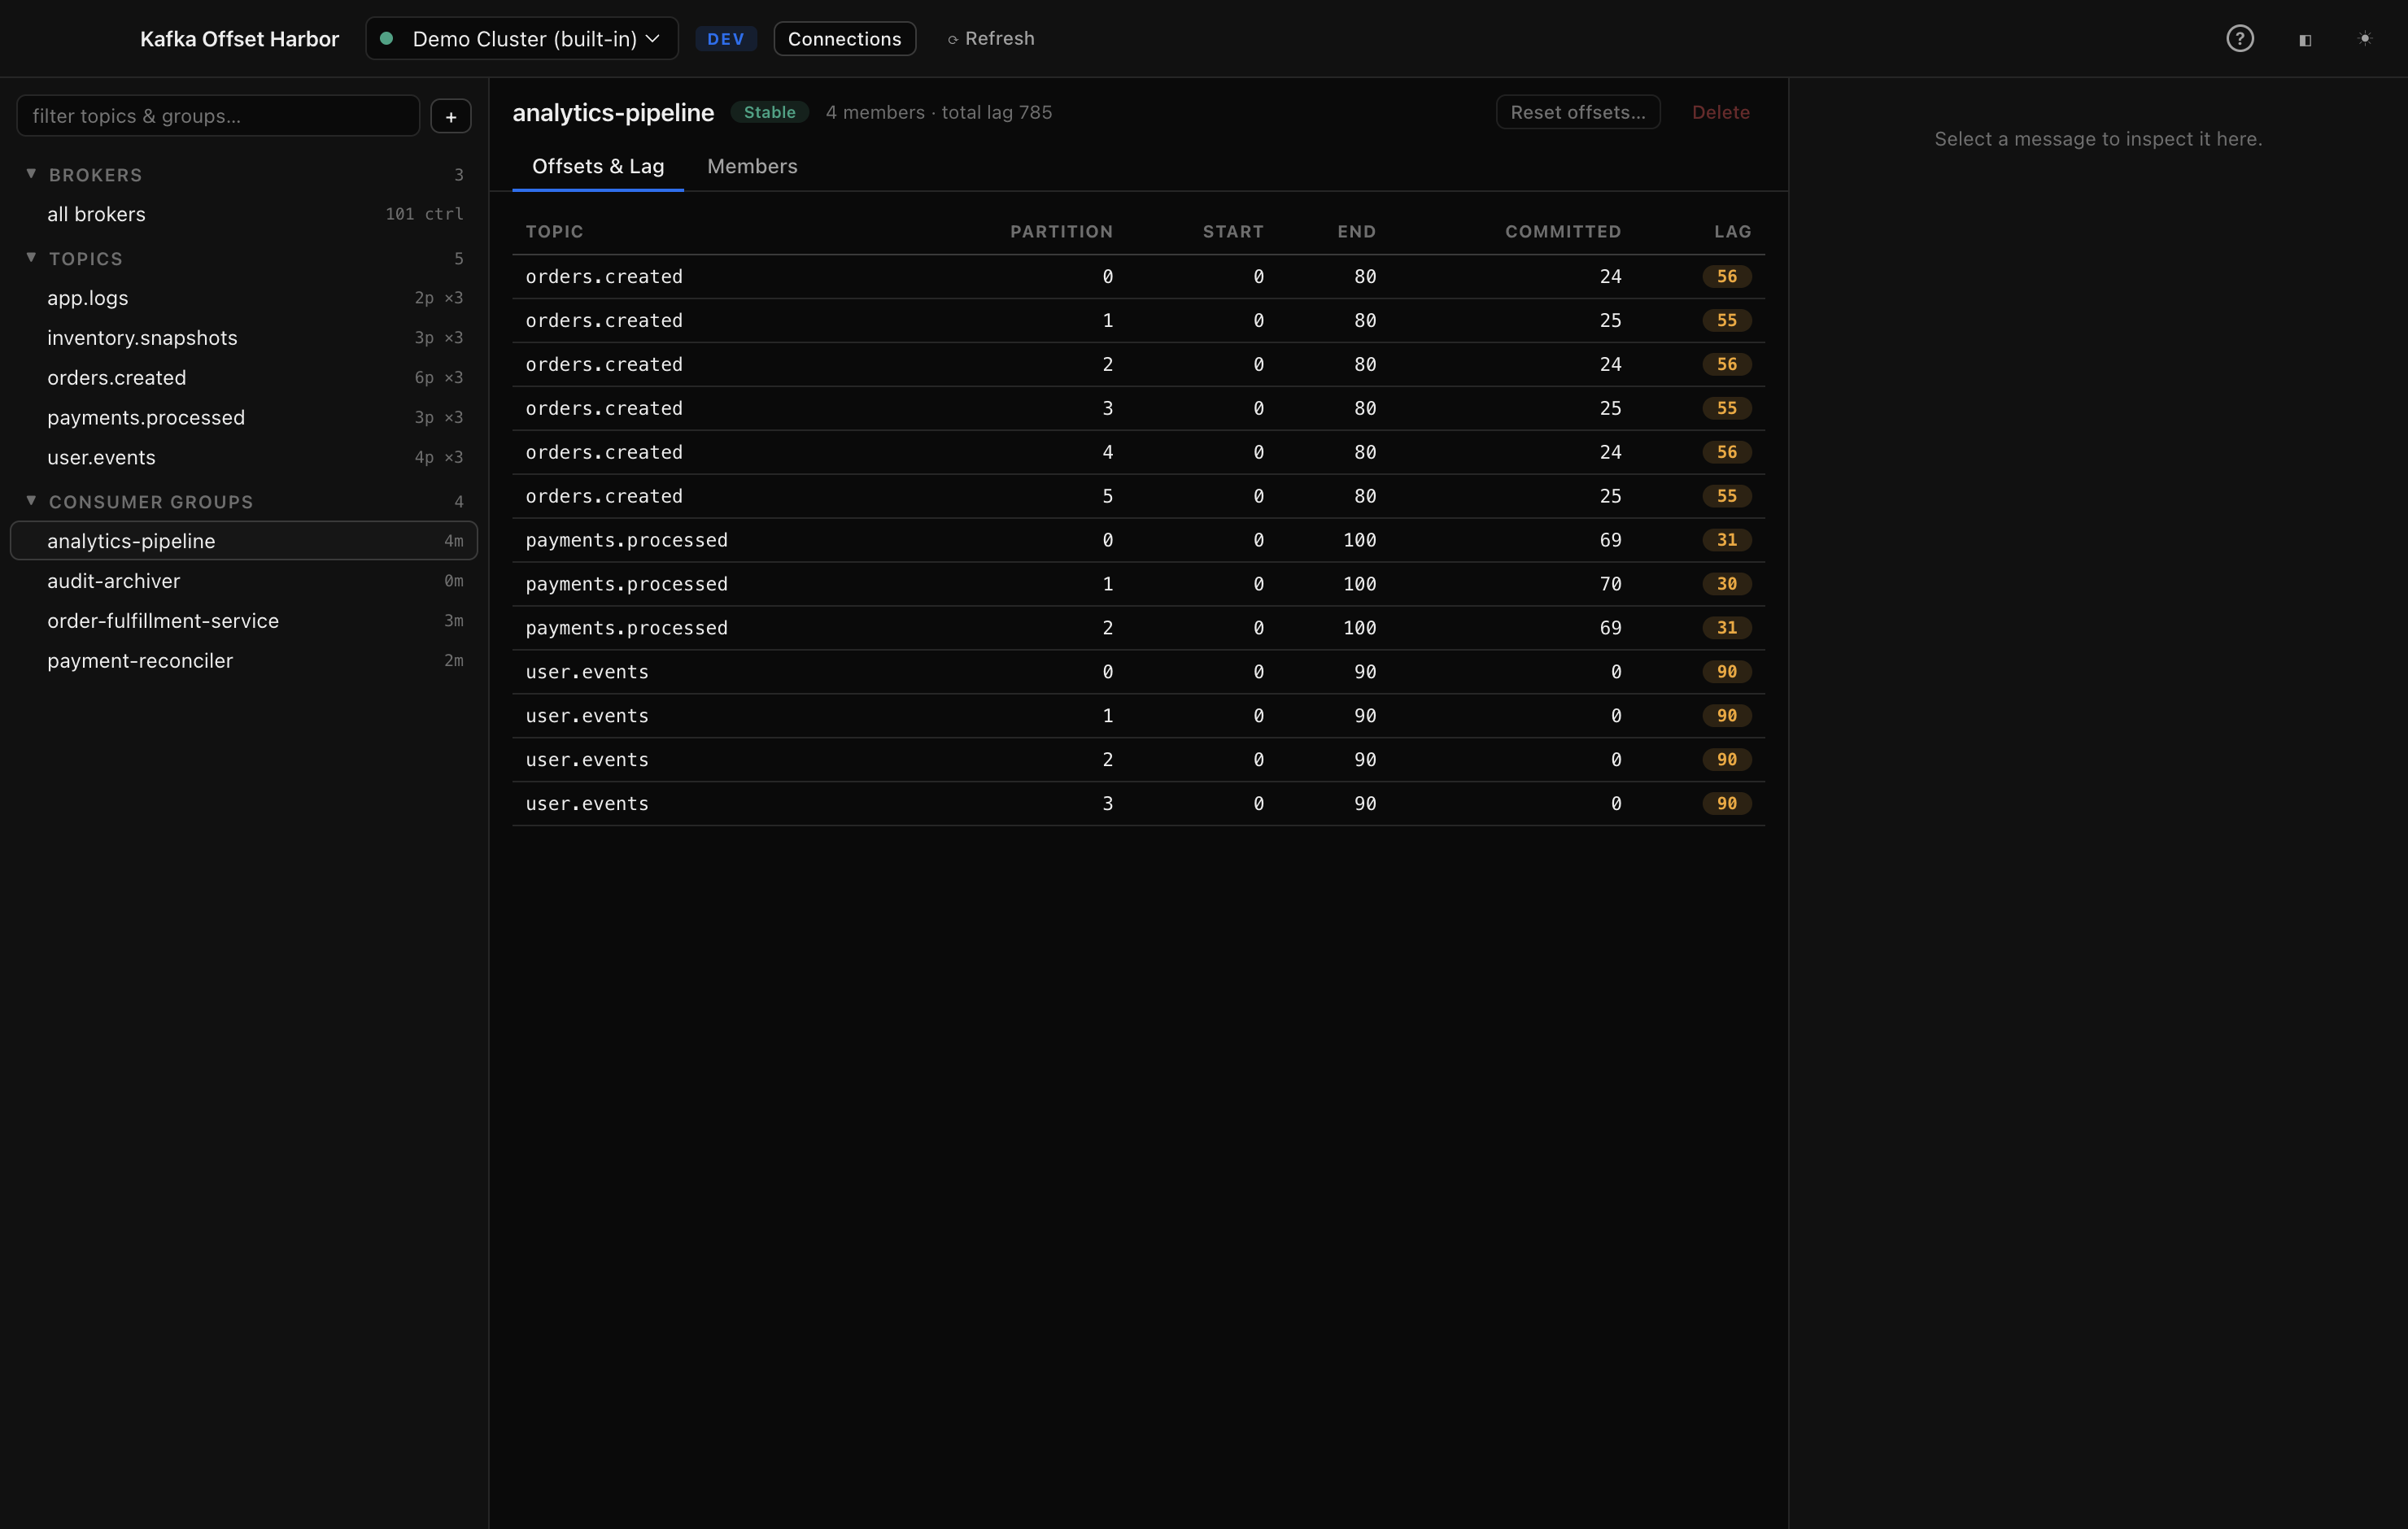This screenshot has height=1529, width=2408.
Task: Click the committed value 70
Action: [1610, 585]
